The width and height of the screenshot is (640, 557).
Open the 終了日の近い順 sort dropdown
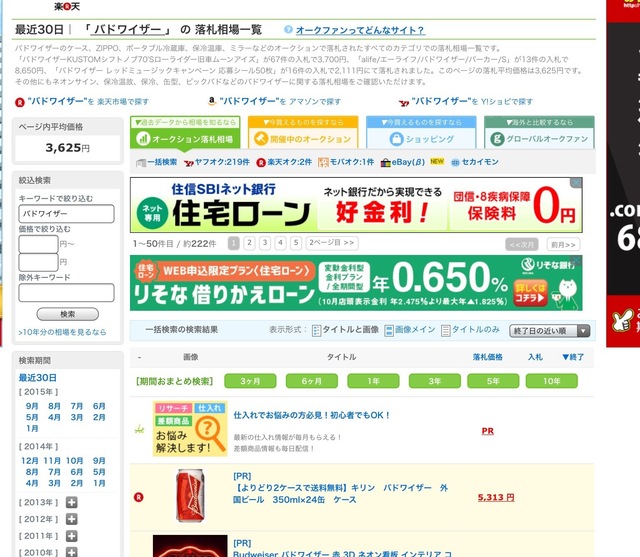tap(549, 331)
